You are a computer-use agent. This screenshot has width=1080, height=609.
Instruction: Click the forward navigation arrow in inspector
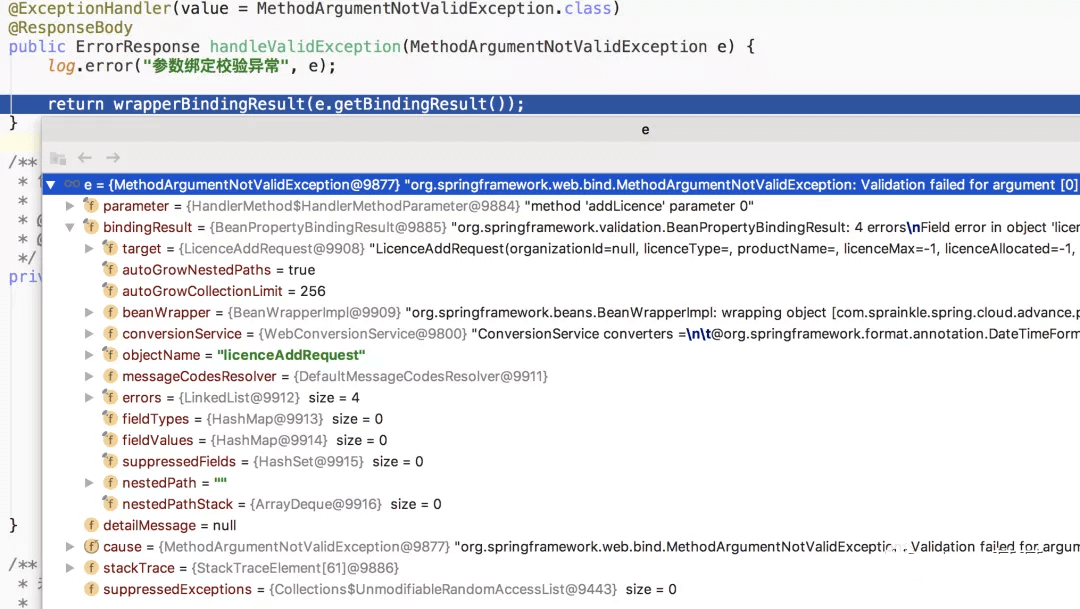pos(113,158)
